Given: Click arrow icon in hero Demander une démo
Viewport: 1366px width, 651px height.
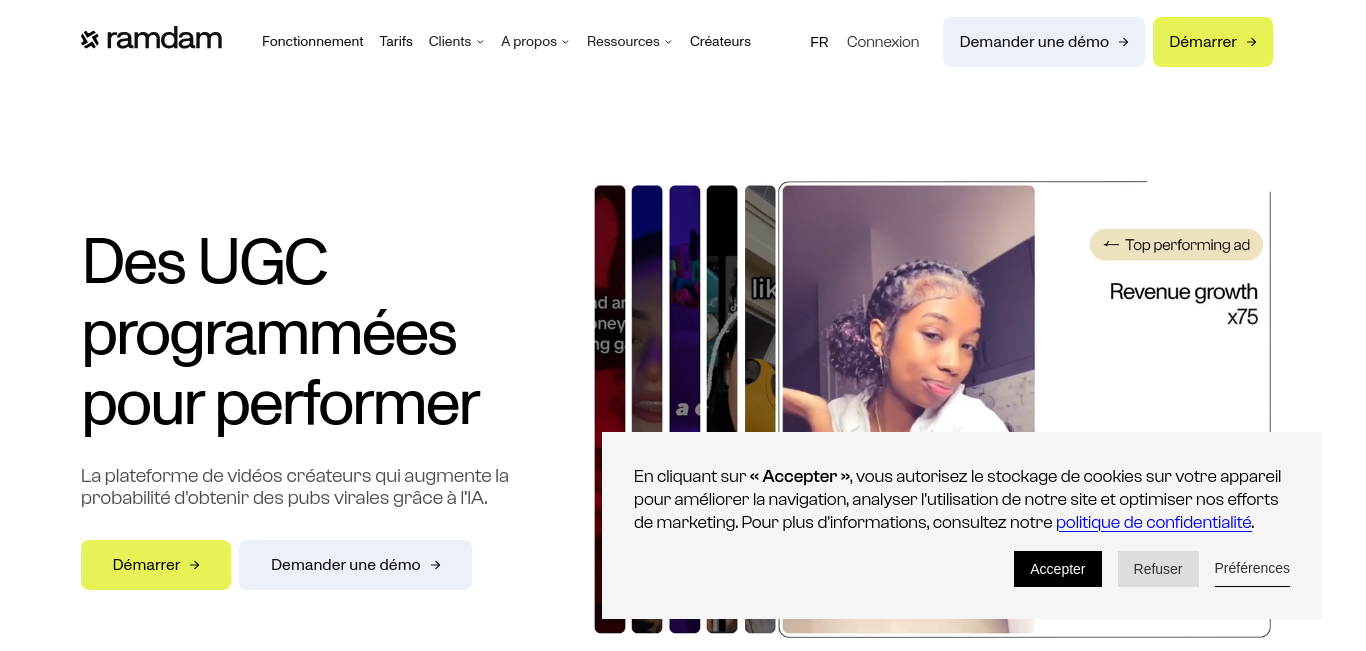Looking at the screenshot, I should (x=435, y=565).
